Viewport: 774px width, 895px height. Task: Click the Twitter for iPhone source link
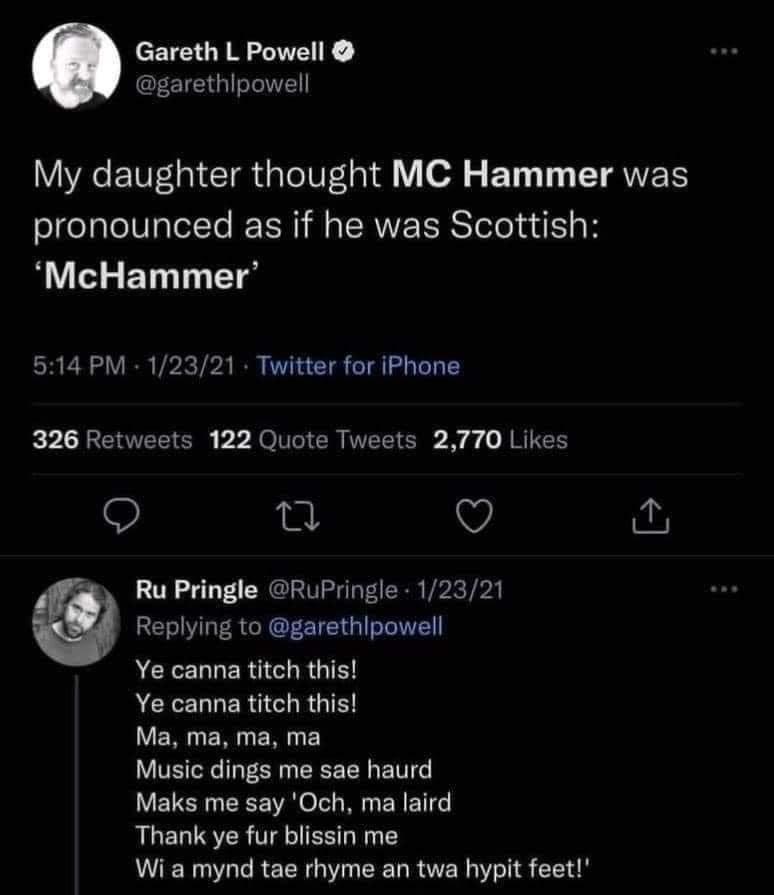click(359, 366)
